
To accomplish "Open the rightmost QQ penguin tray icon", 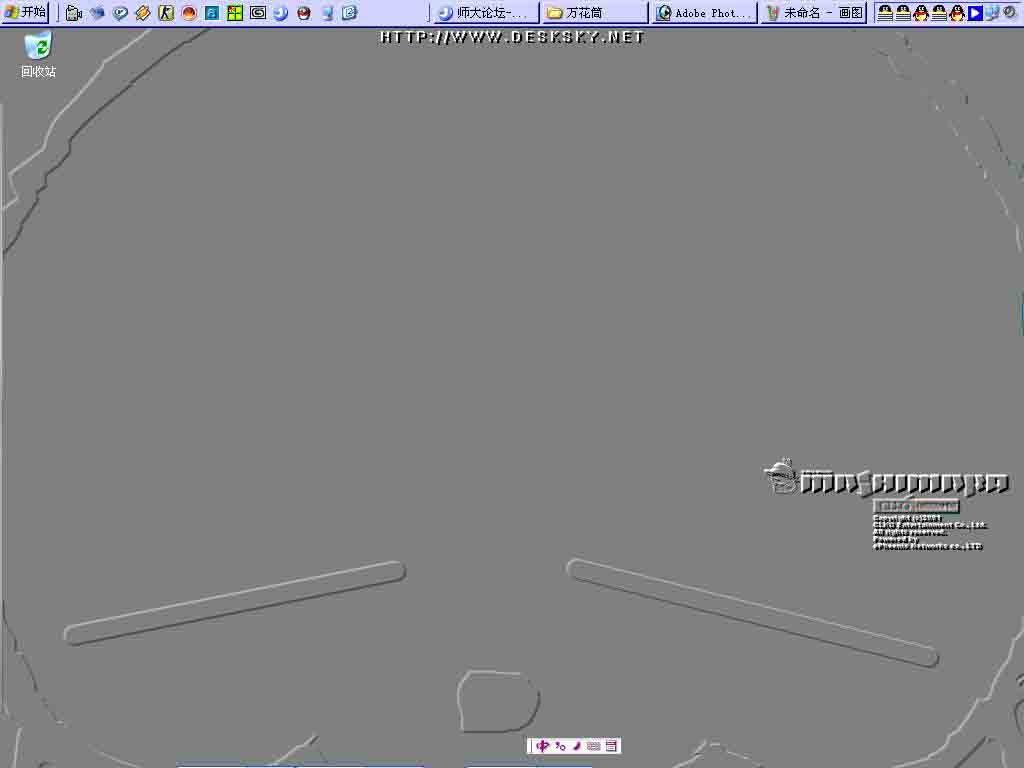I will pos(957,13).
